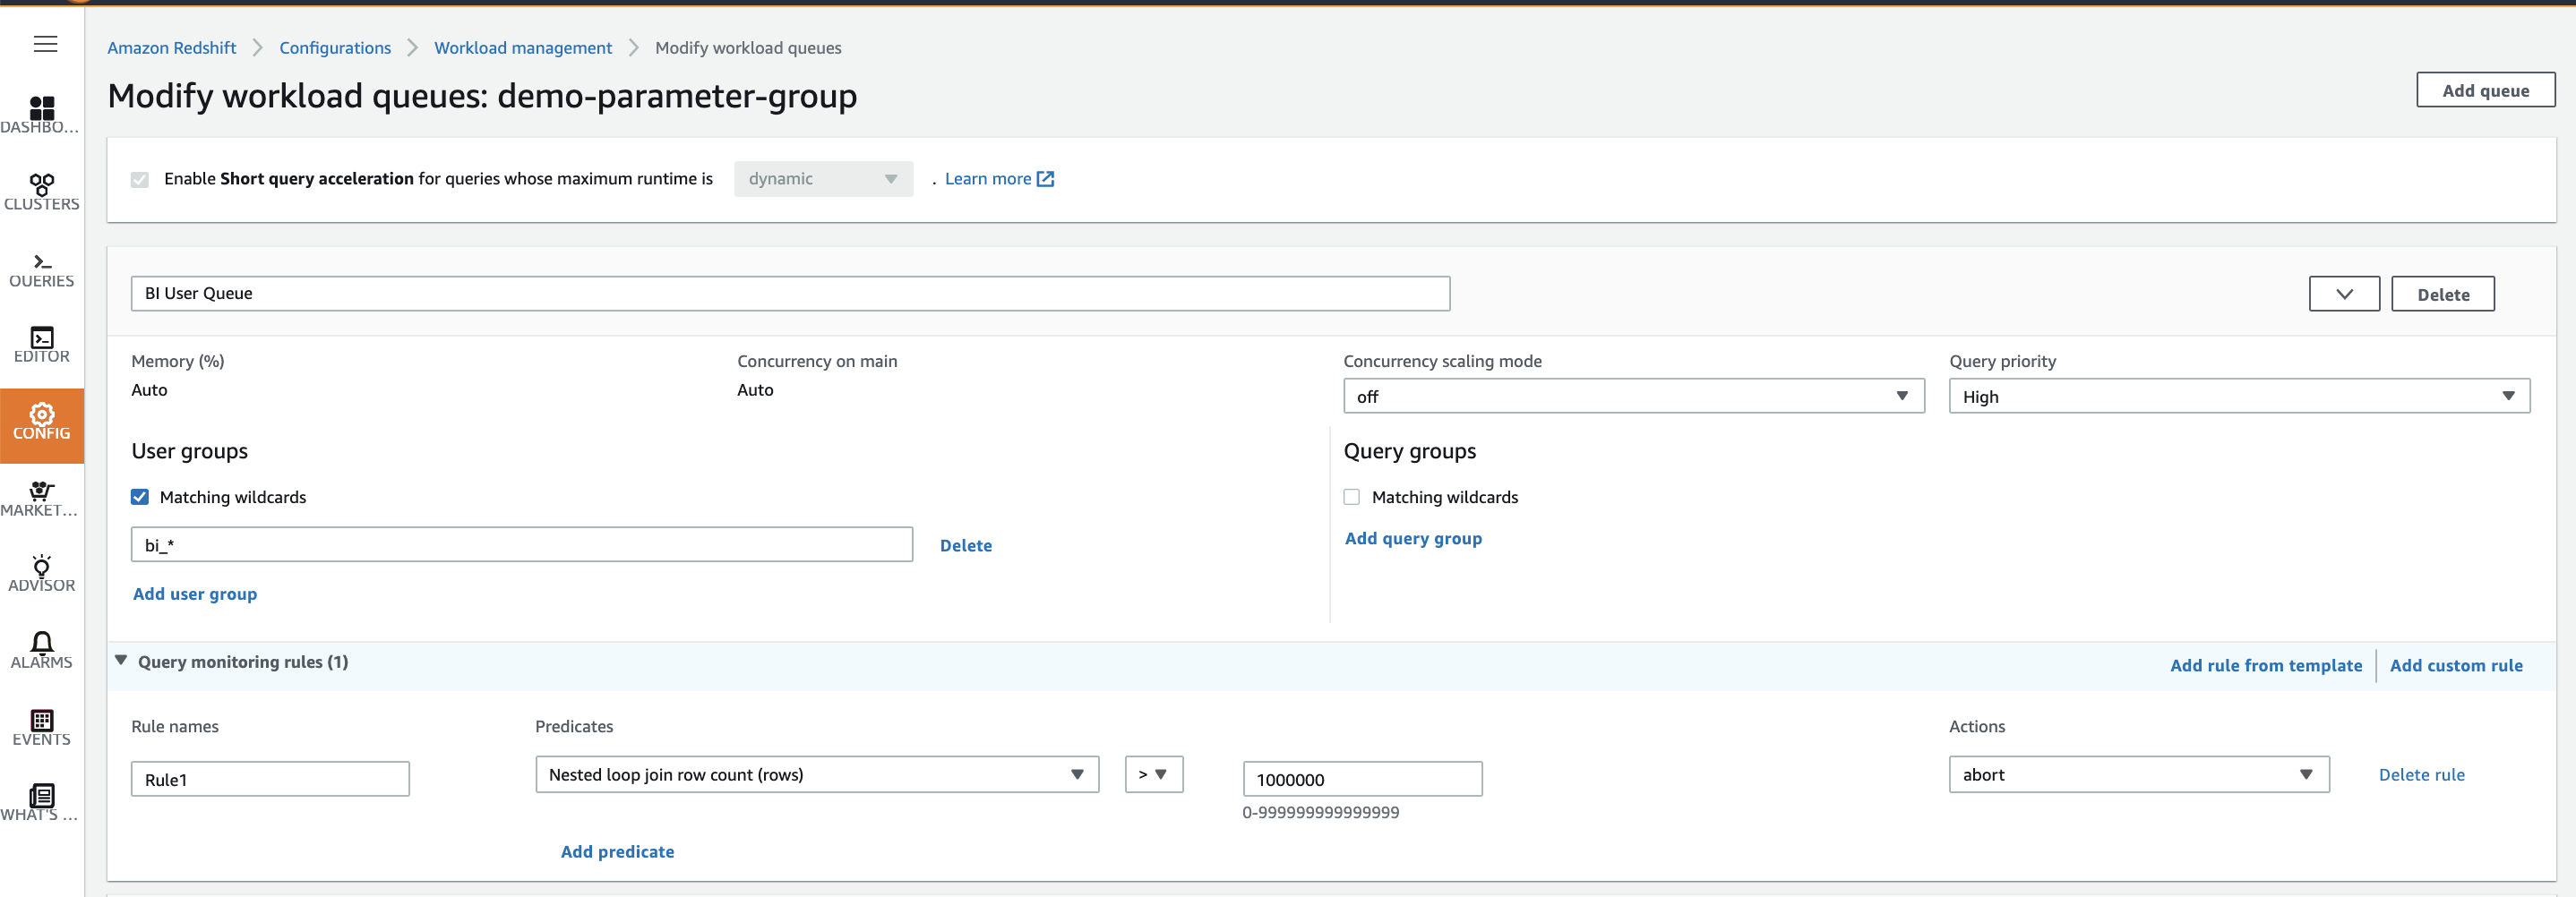Edit the bi_* user group field
The width and height of the screenshot is (2576, 897).
(522, 544)
